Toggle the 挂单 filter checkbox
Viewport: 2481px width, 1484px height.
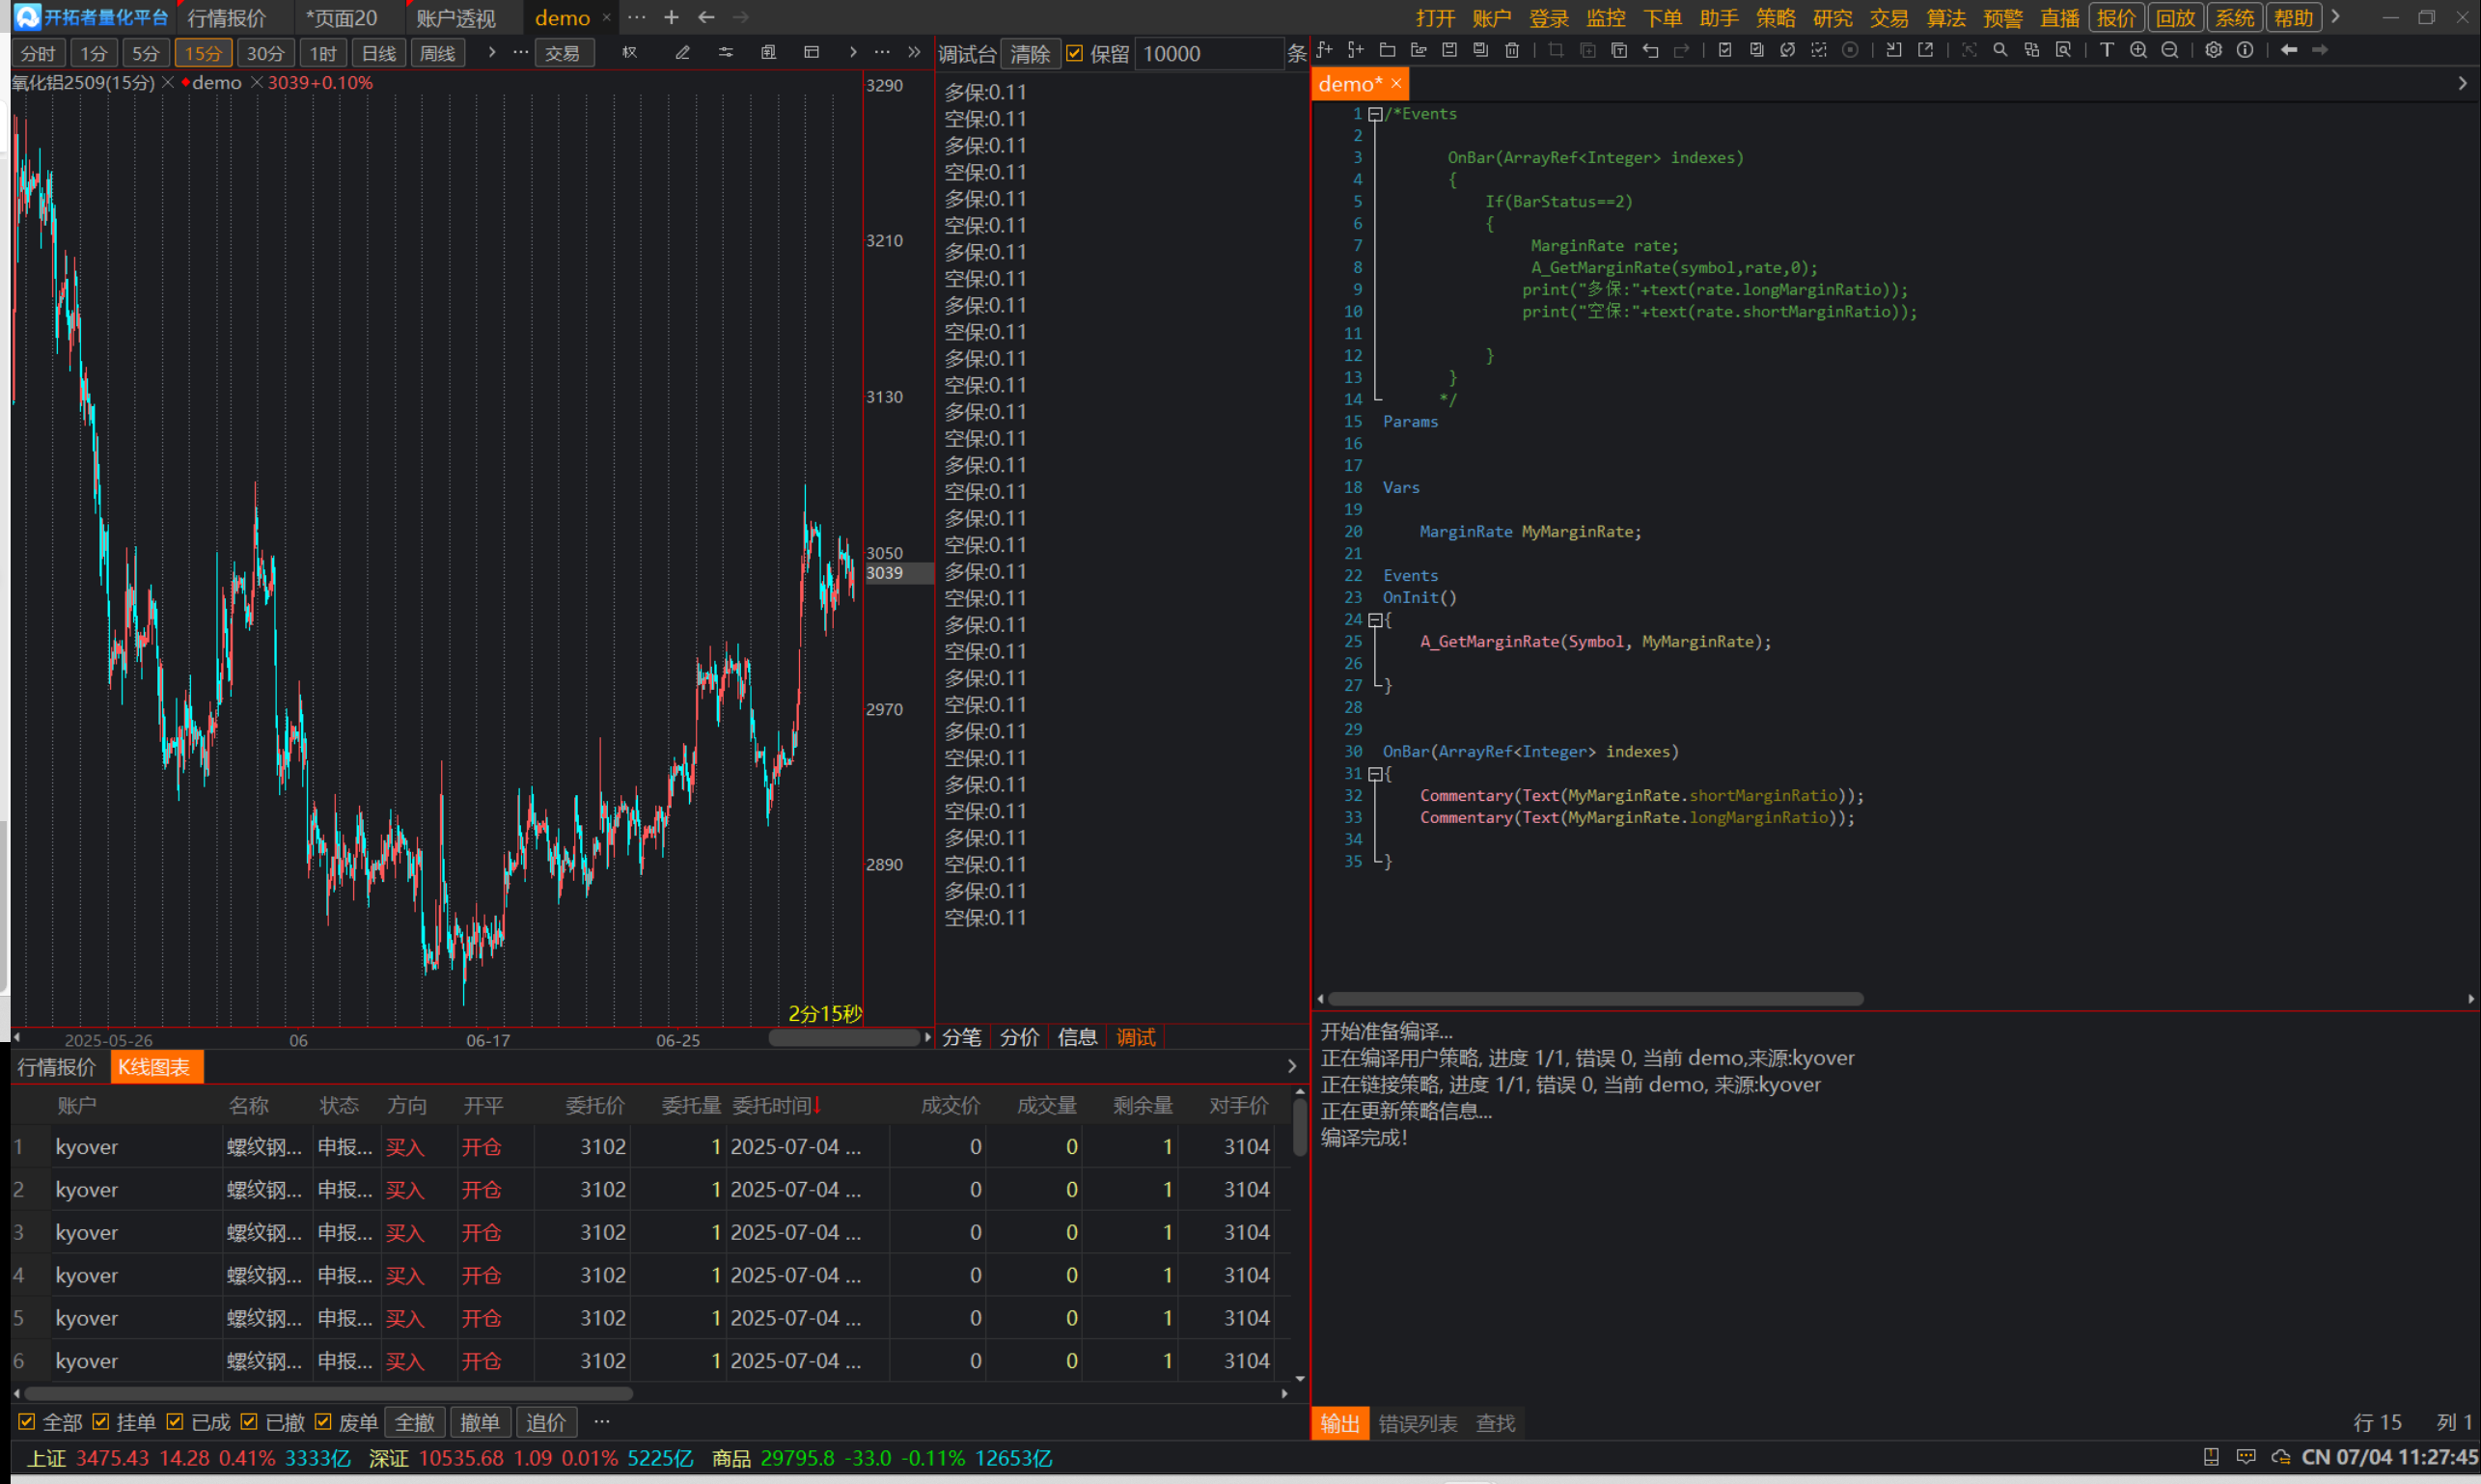101,1421
